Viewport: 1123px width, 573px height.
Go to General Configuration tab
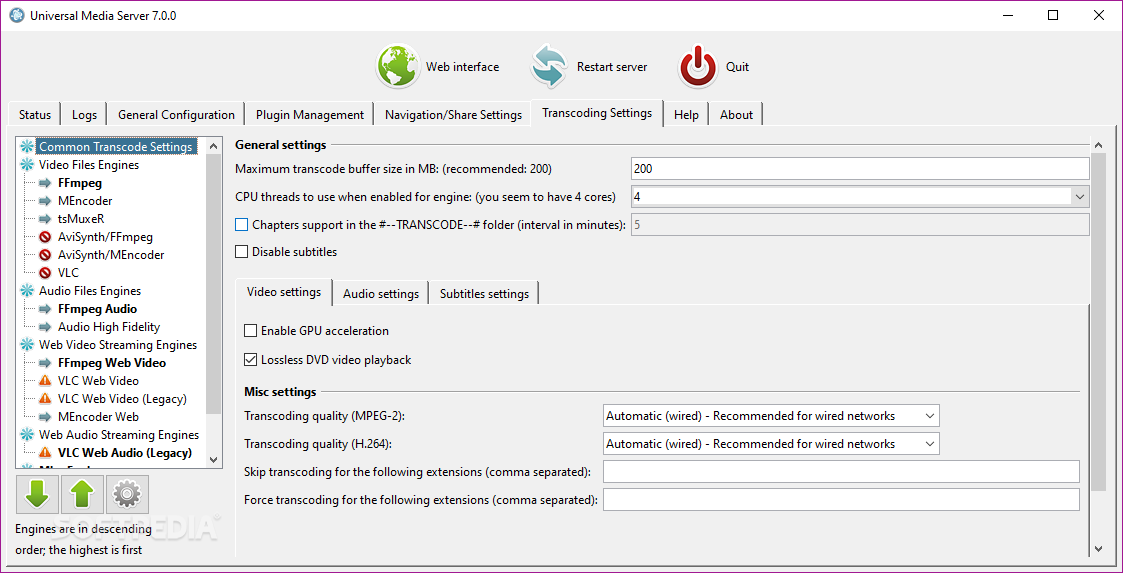click(176, 115)
